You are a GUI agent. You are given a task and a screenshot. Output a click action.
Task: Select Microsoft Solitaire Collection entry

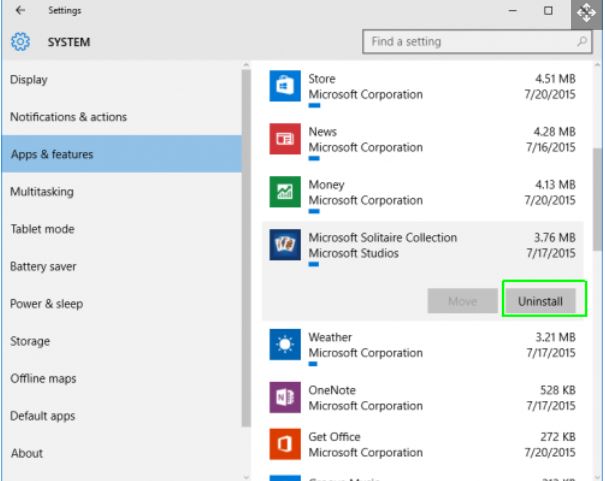tap(382, 238)
